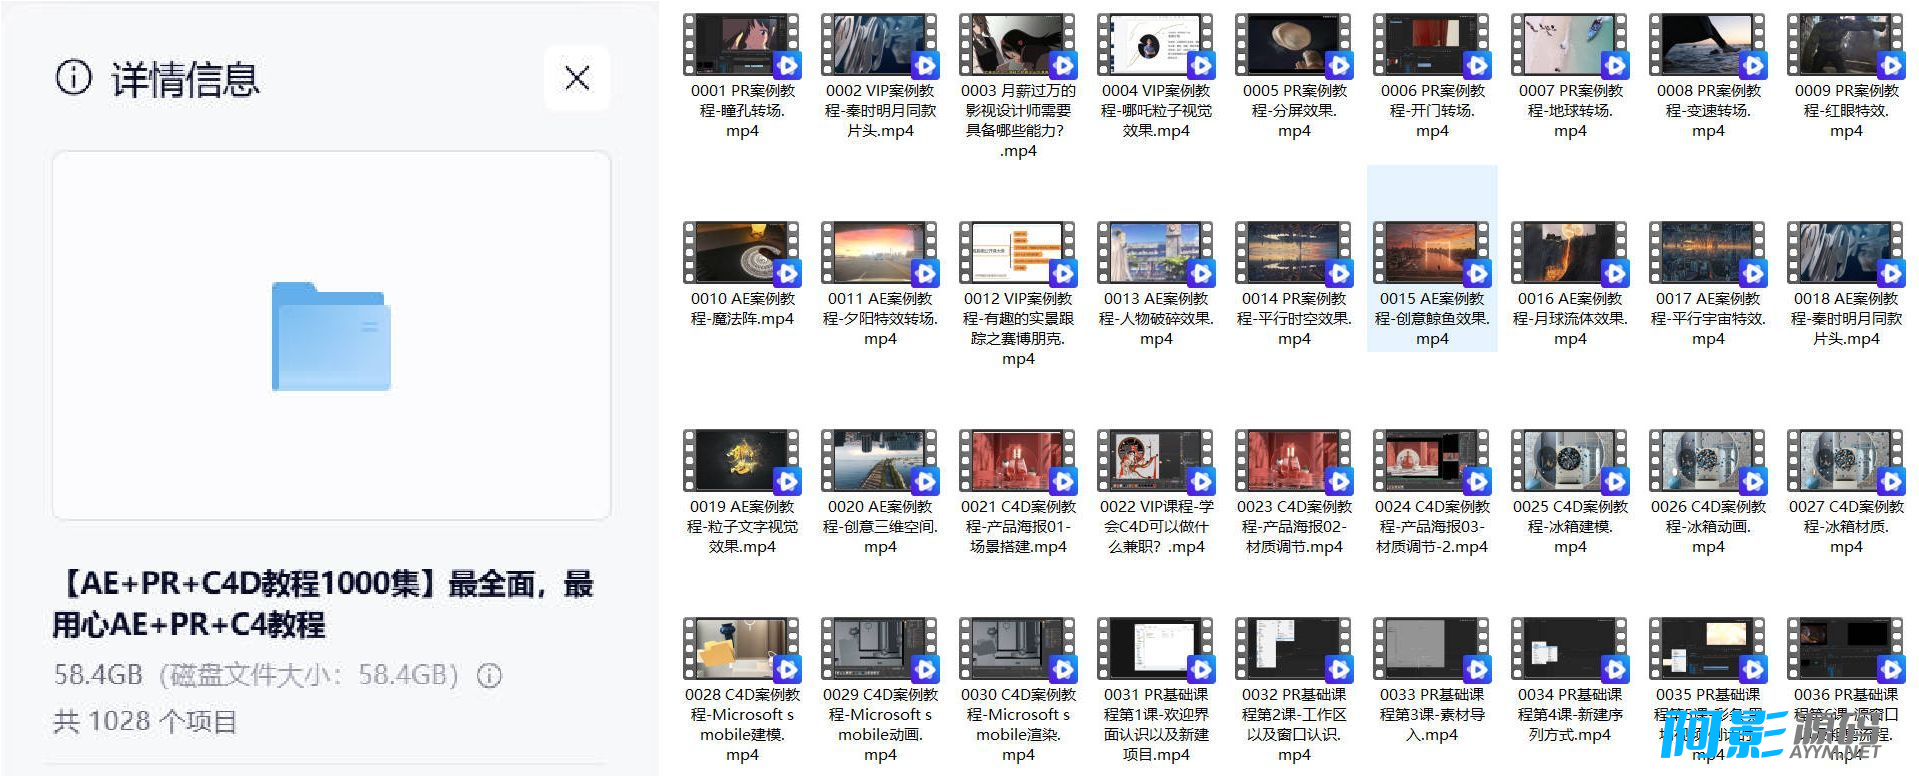Click the info icon beside disk size
1919x776 pixels.
pos(489,676)
